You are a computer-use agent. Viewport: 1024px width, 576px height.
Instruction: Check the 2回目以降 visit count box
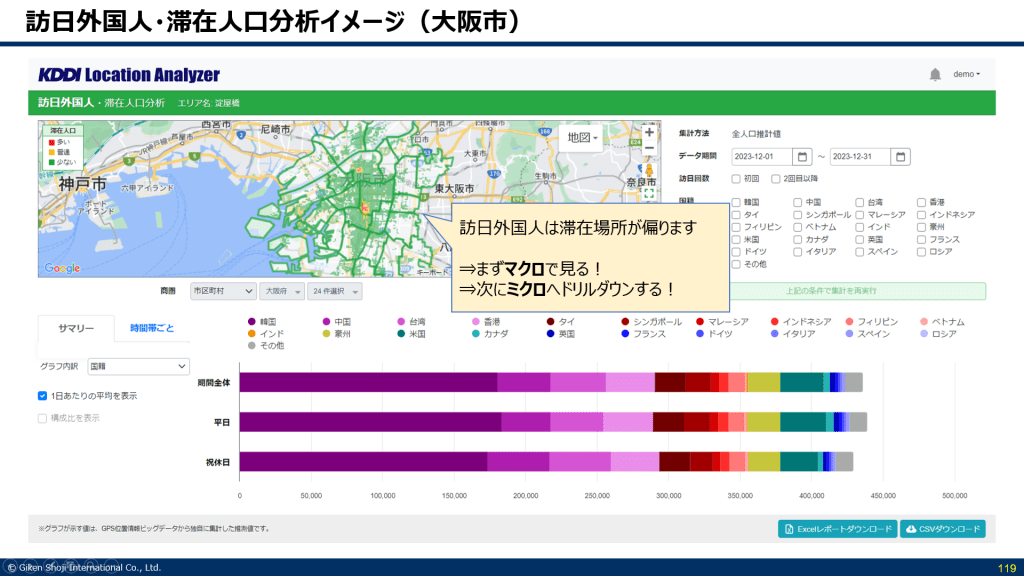(775, 179)
